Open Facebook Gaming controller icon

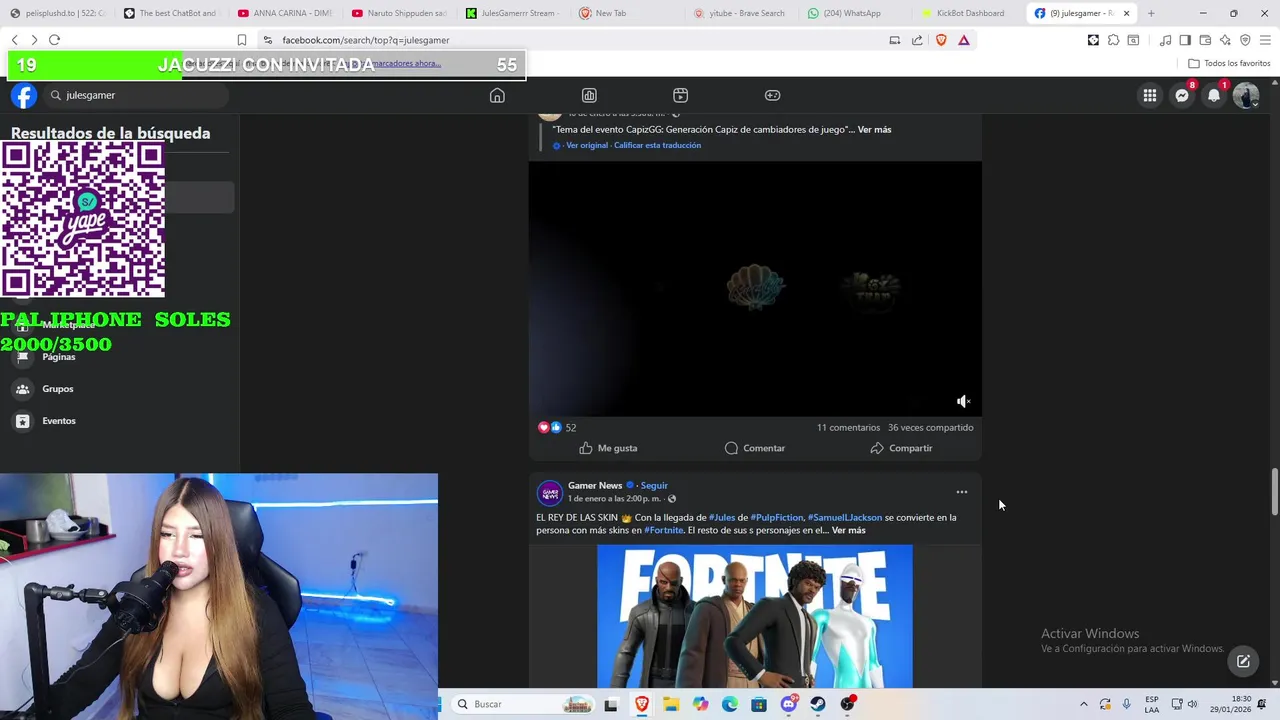click(x=772, y=95)
